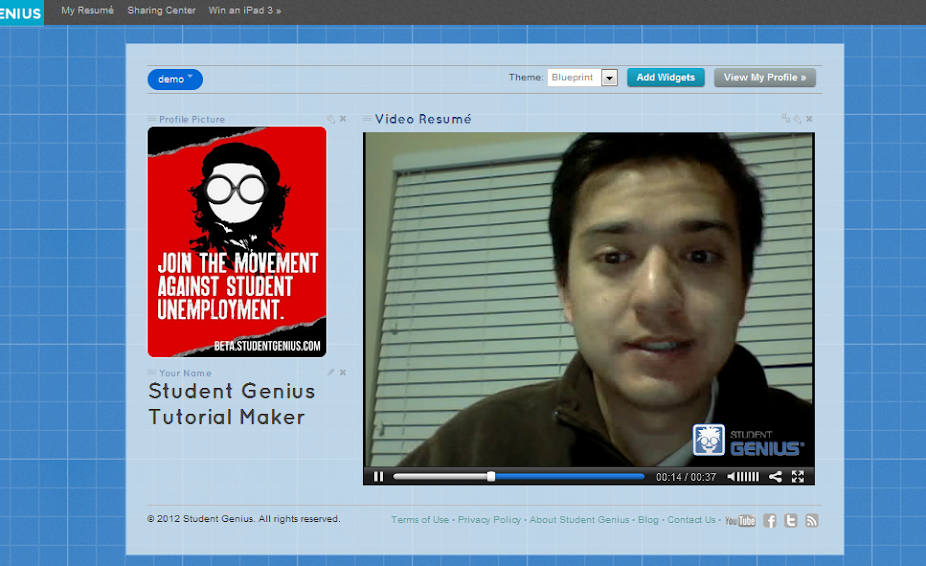
Task: Remove the Profile Picture widget
Action: [x=343, y=119]
